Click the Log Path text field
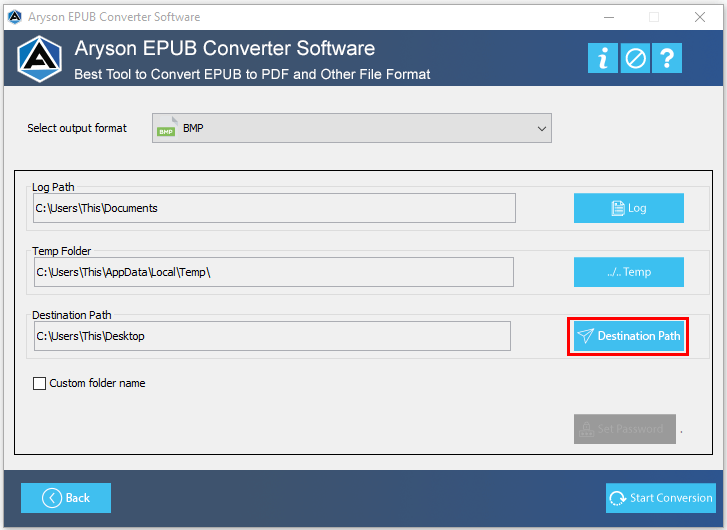 [x=274, y=208]
